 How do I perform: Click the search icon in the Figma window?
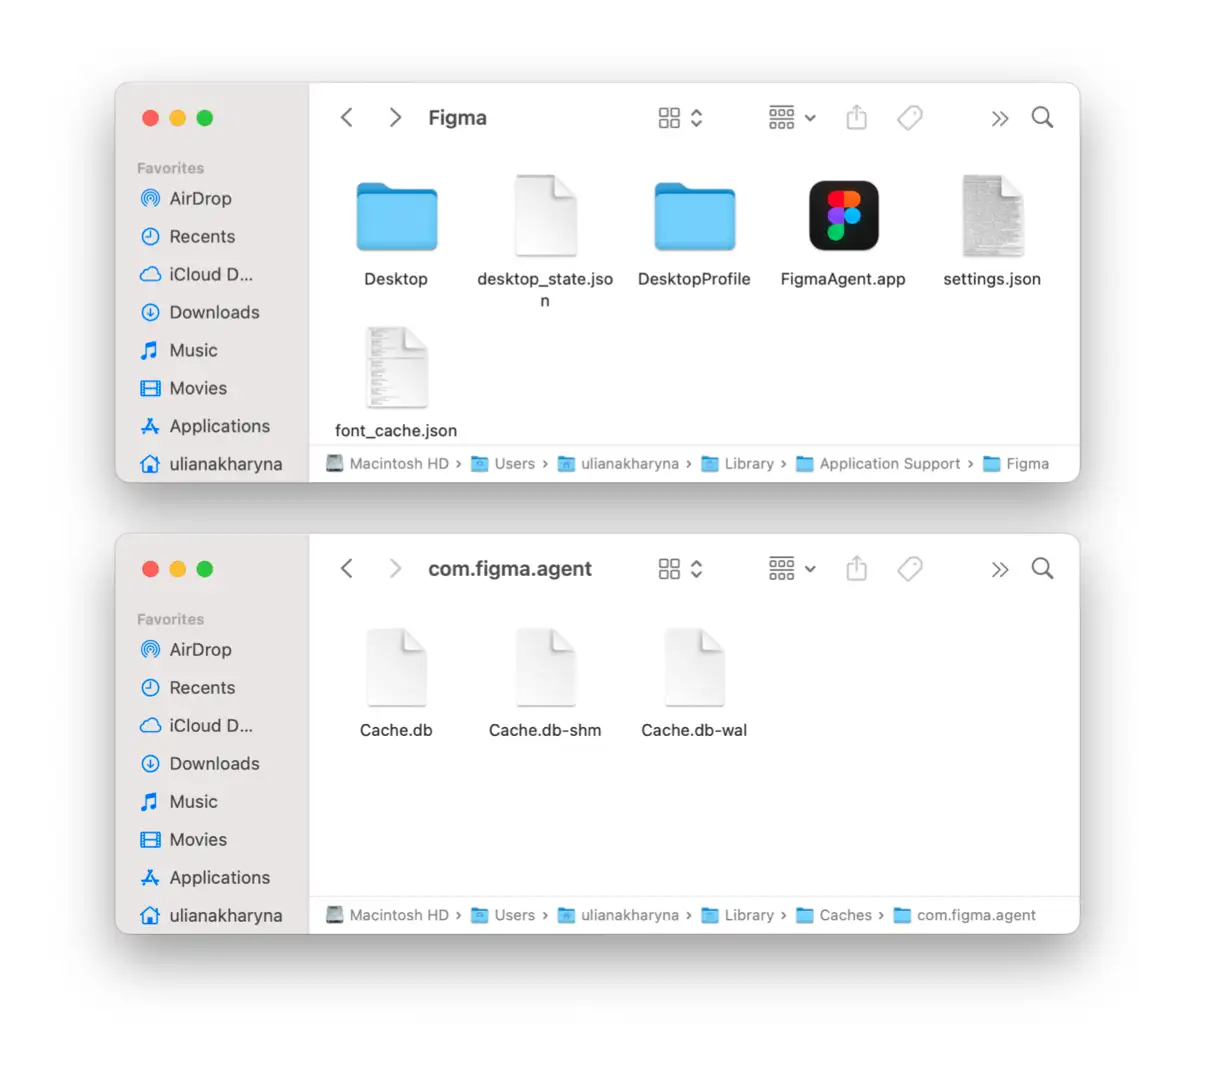pos(1042,118)
